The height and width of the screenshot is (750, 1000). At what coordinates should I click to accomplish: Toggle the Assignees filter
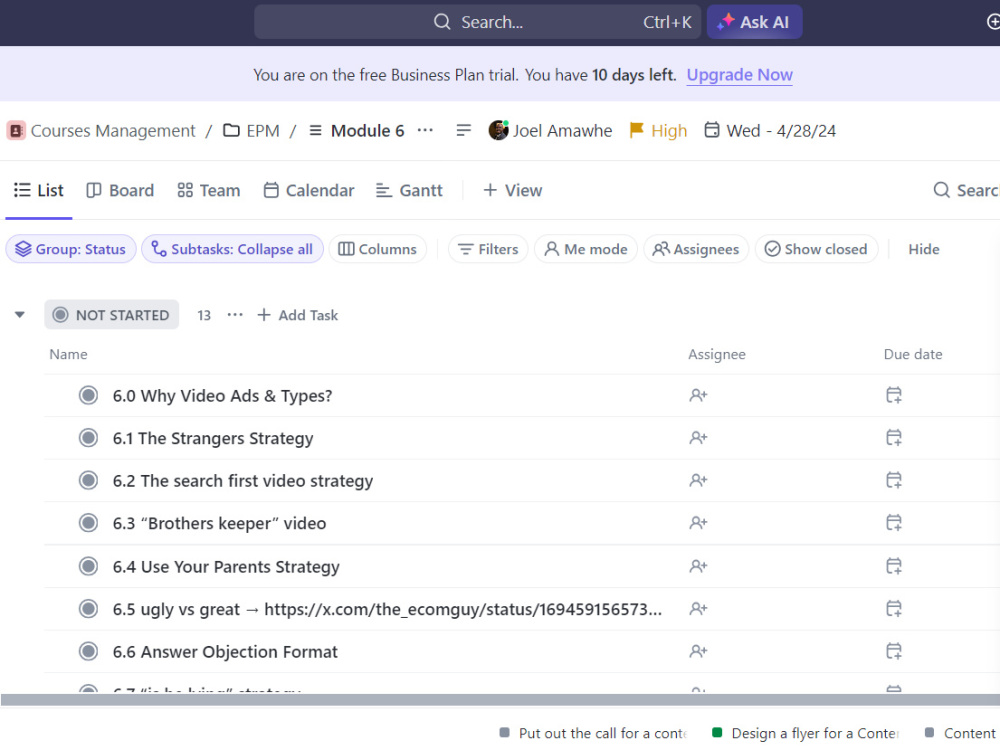point(696,249)
